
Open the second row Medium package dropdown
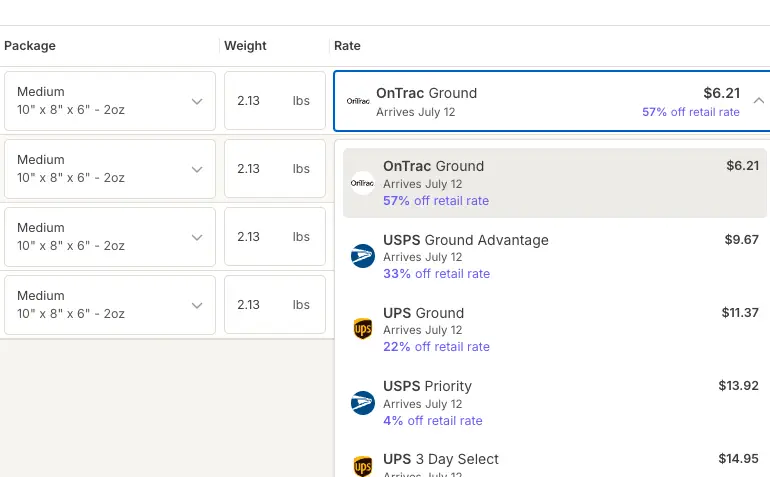pyautogui.click(x=110, y=168)
